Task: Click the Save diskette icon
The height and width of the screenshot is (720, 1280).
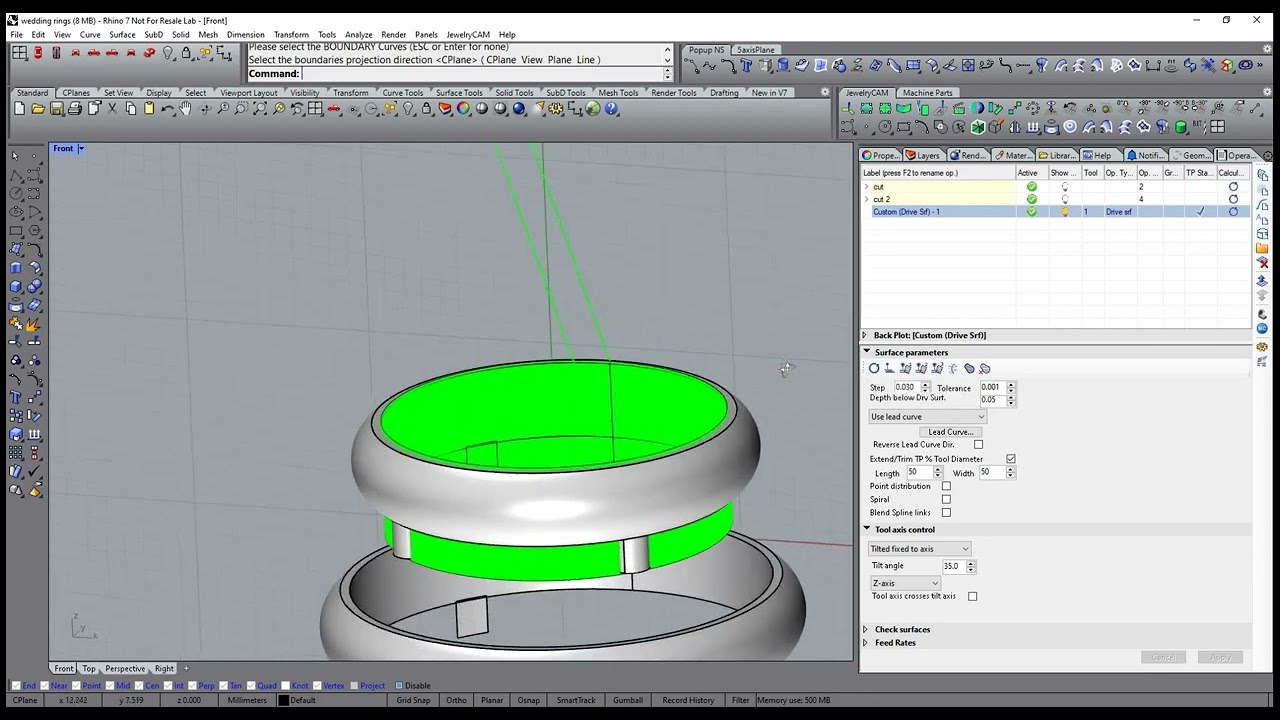Action: (56, 109)
